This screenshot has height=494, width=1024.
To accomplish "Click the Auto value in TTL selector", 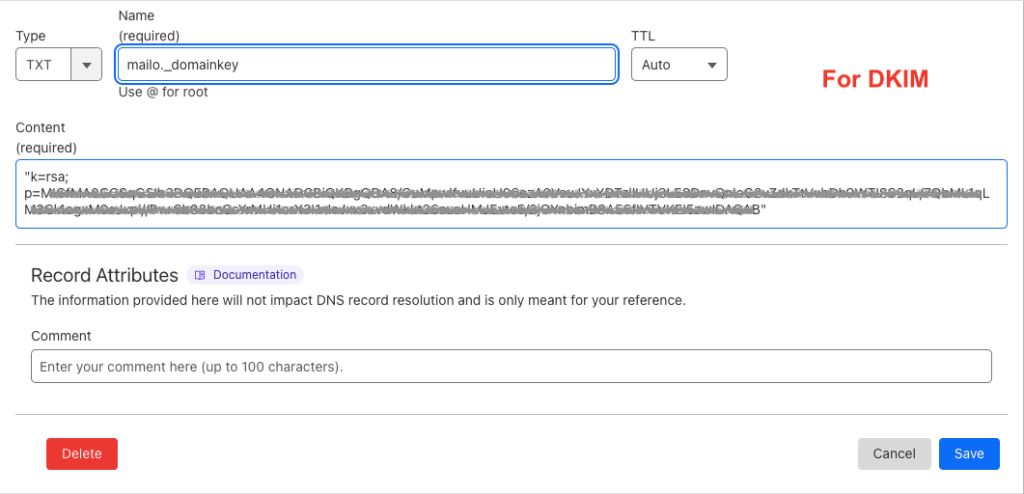I will (657, 65).
